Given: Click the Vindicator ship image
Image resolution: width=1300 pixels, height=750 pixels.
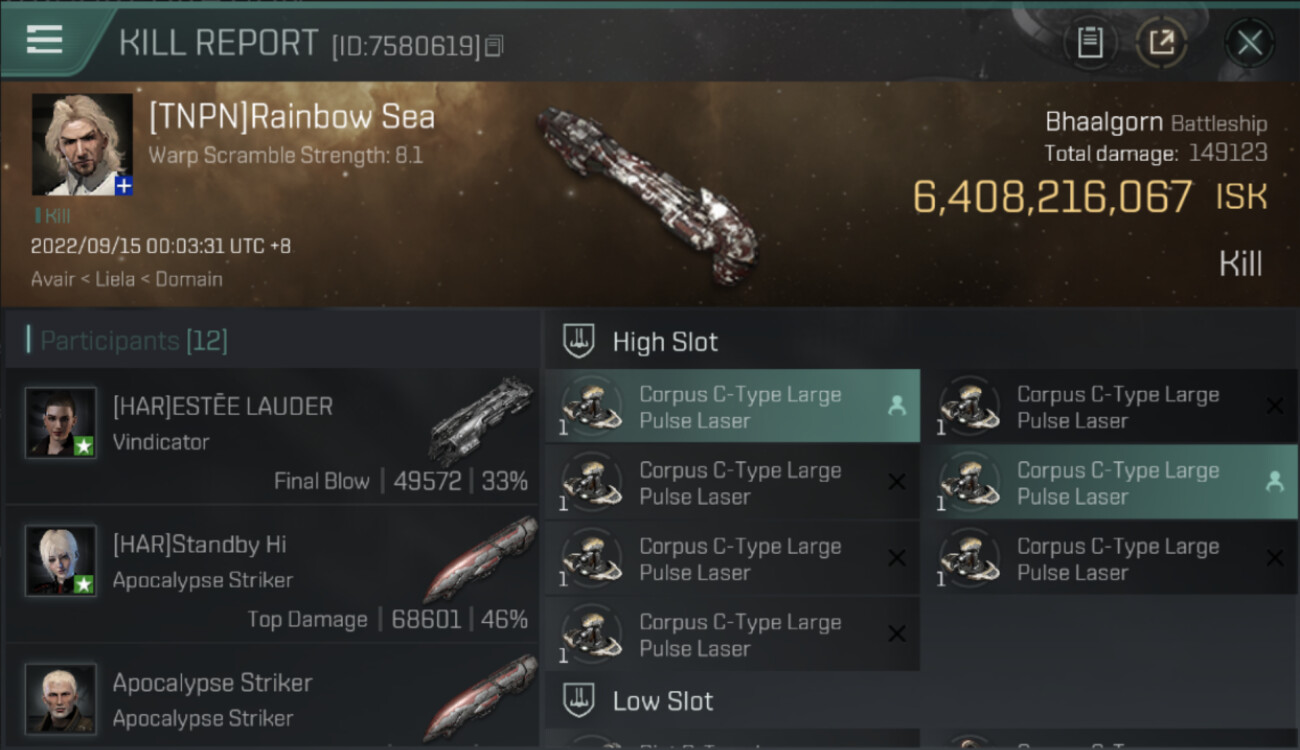Looking at the screenshot, I should pyautogui.click(x=482, y=418).
